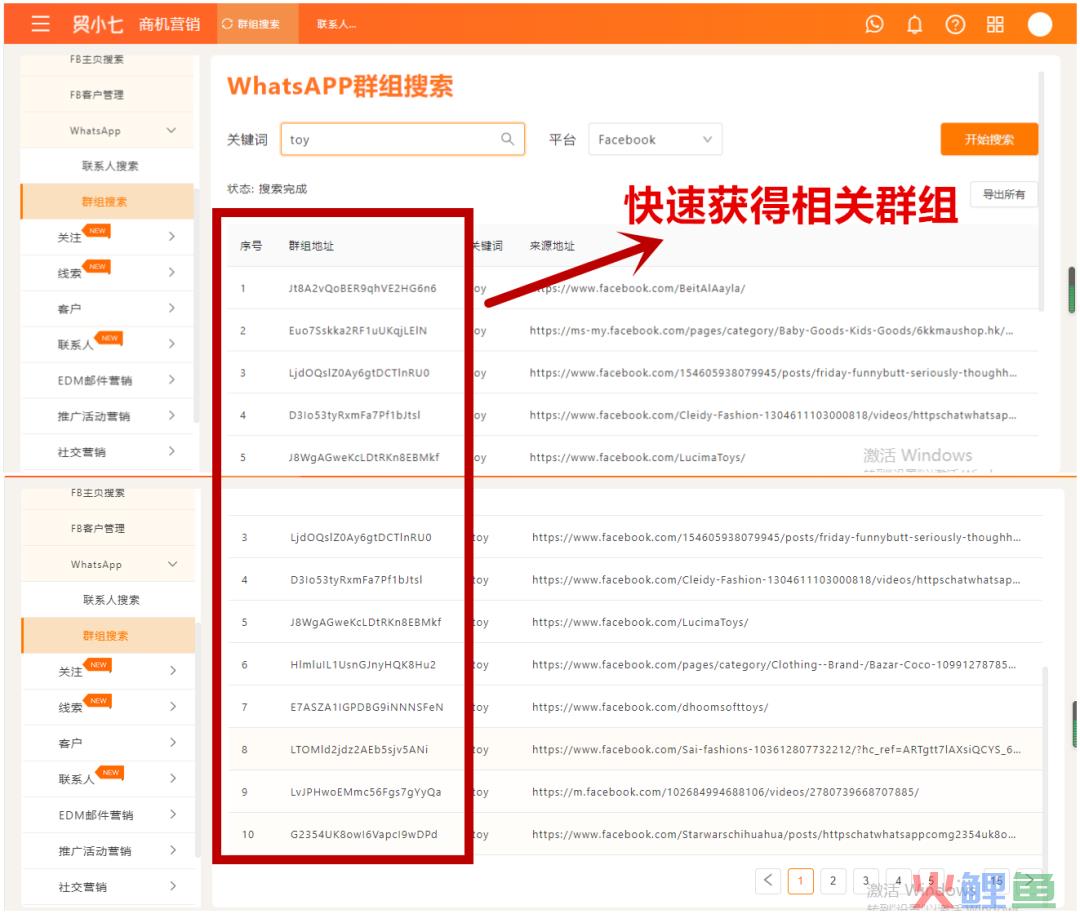Screen dimensions: 1080x914
Task: Click the 状态: 搜索完成 status text
Action: pyautogui.click(x=267, y=189)
